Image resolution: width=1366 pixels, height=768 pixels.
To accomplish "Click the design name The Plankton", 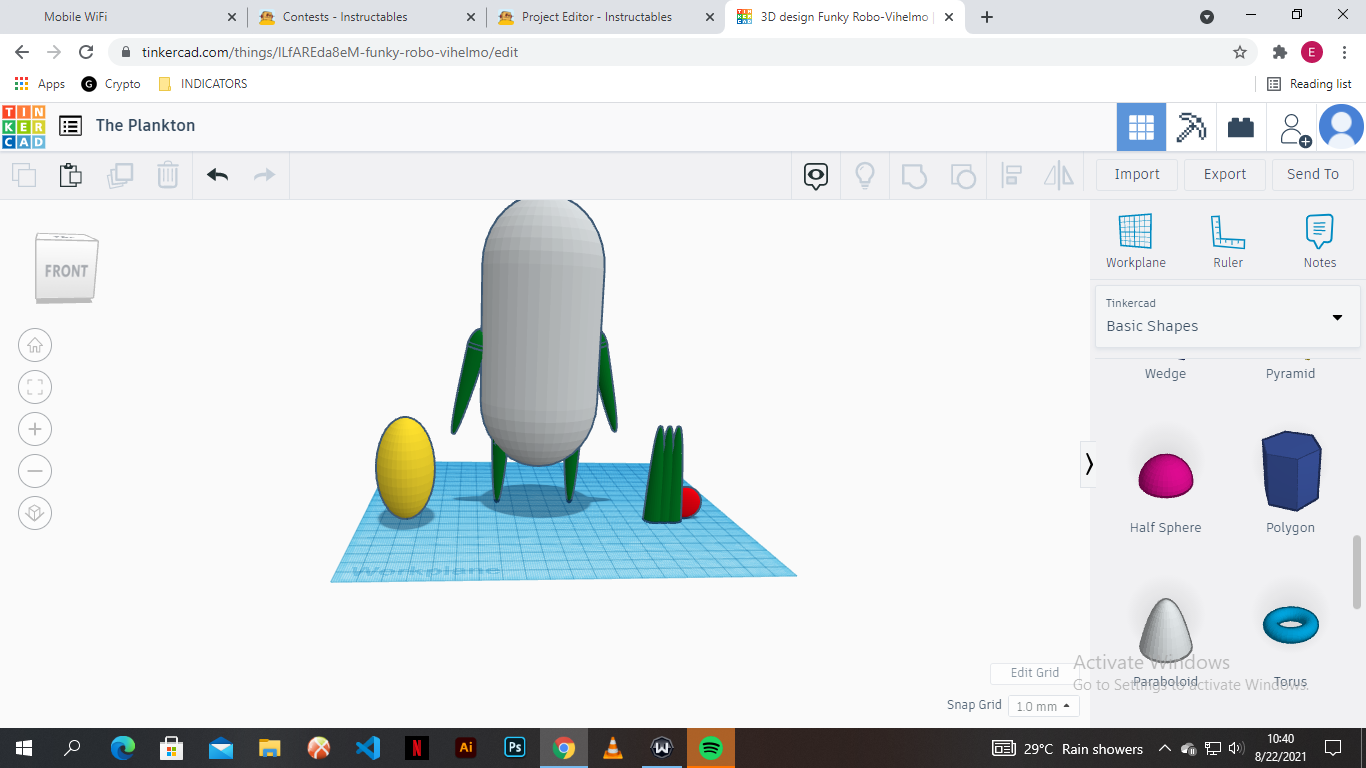I will pyautogui.click(x=146, y=126).
